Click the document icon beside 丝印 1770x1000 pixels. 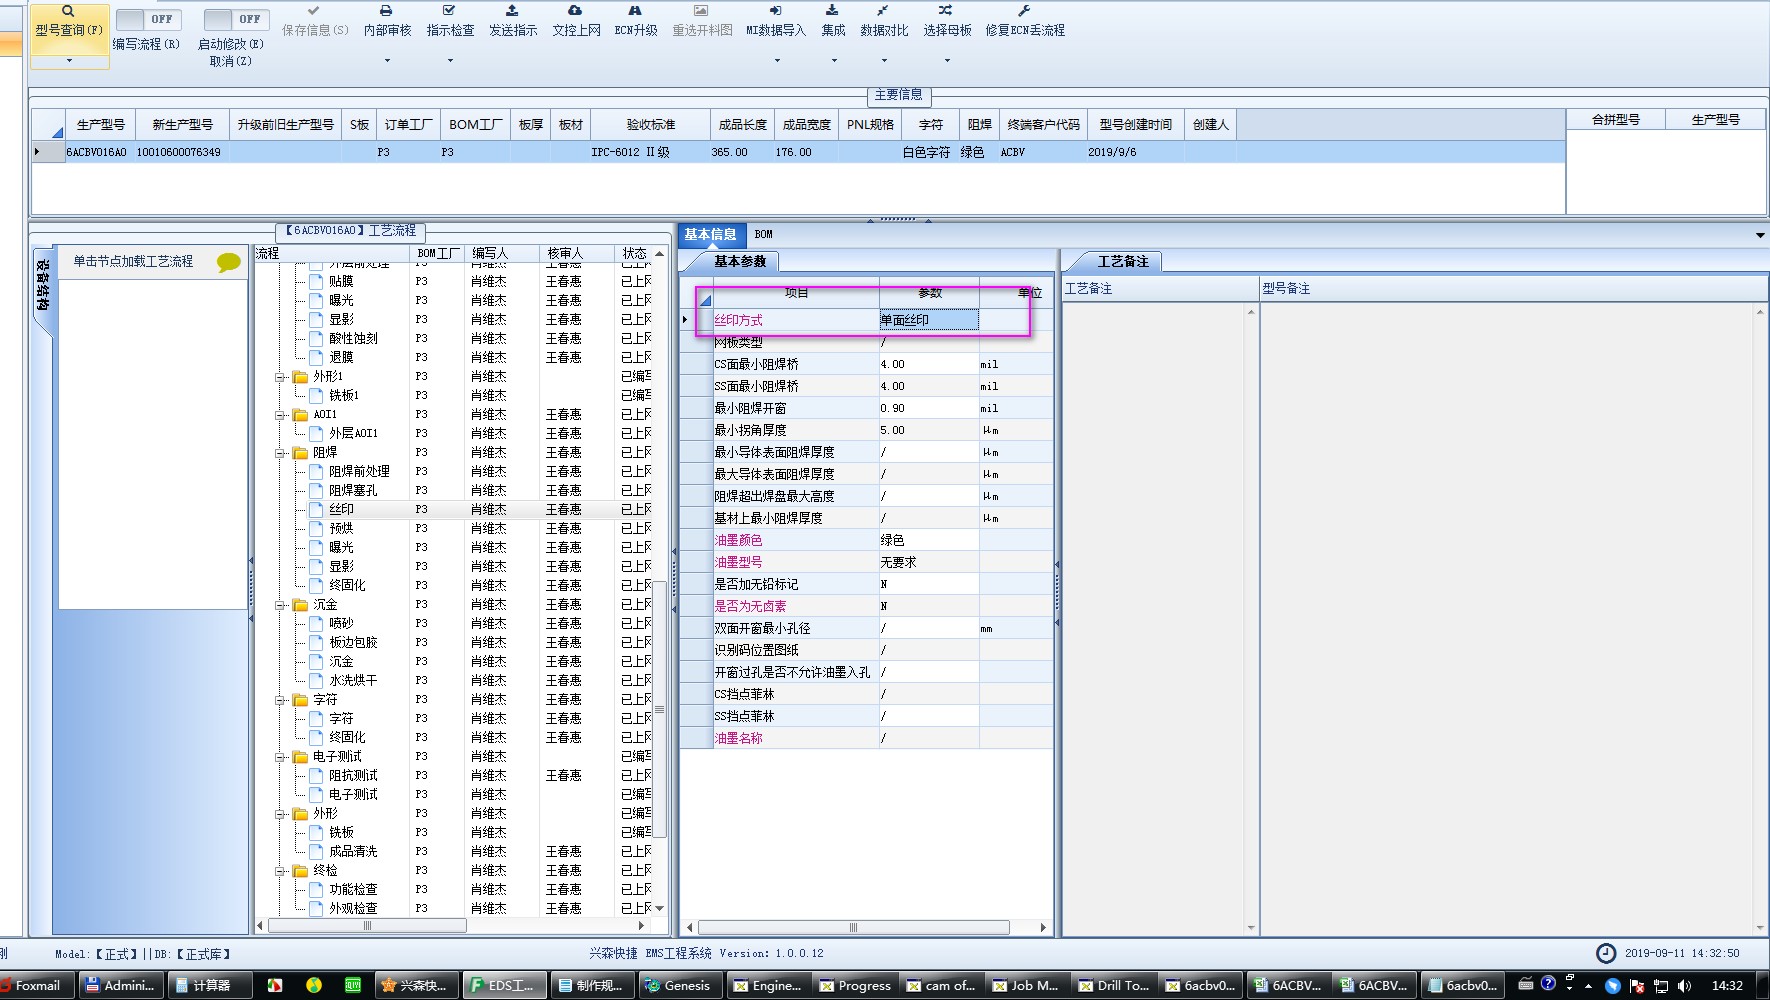click(316, 510)
